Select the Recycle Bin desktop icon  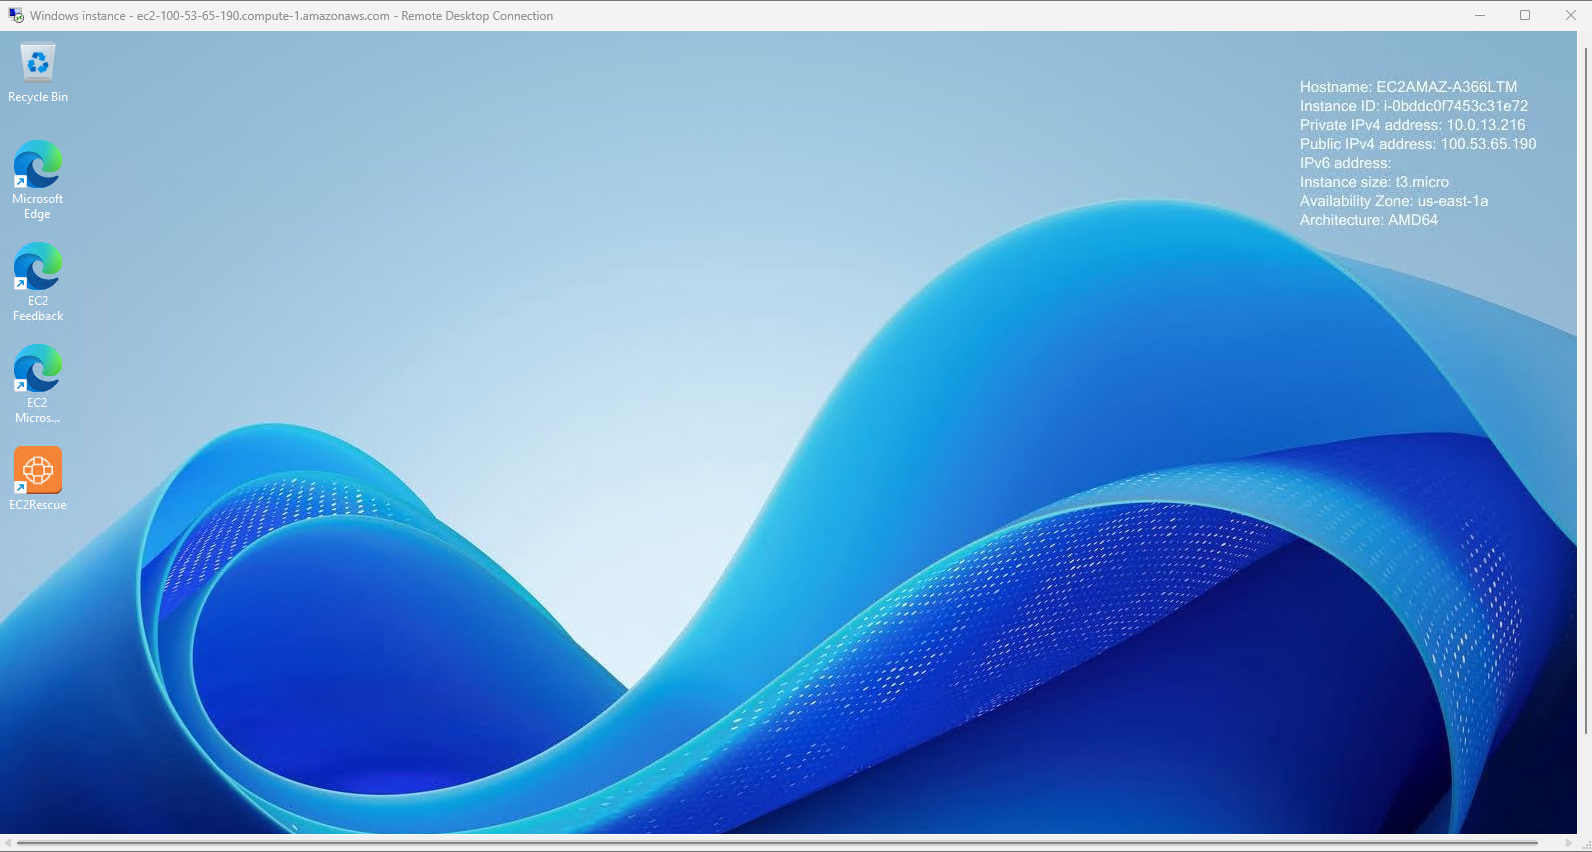(x=38, y=64)
